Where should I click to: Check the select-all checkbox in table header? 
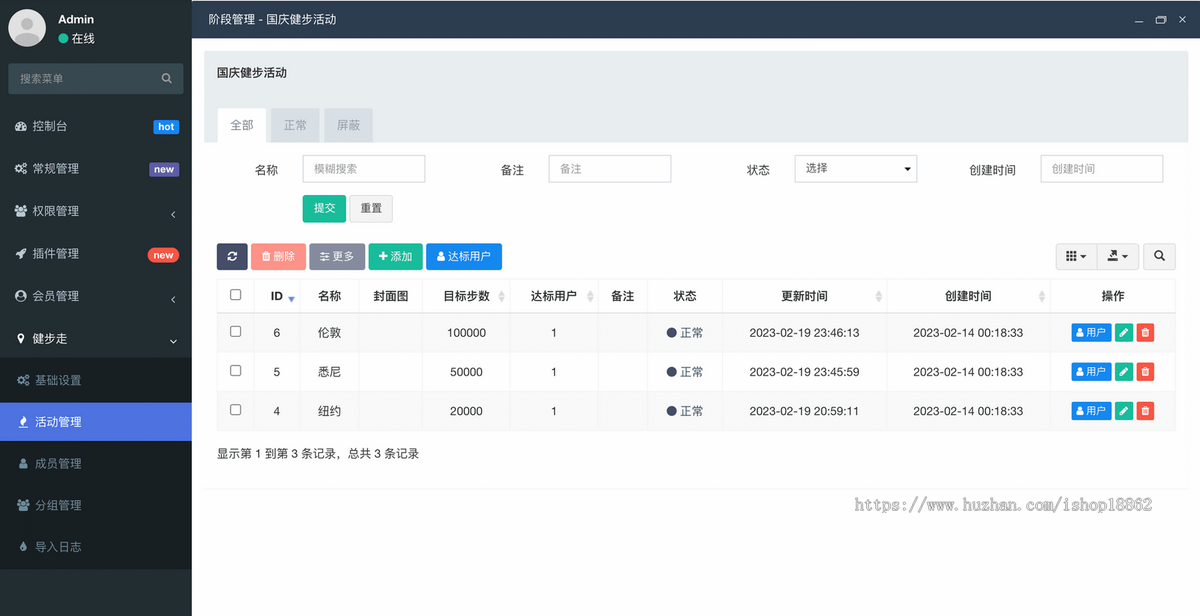pyautogui.click(x=235, y=295)
